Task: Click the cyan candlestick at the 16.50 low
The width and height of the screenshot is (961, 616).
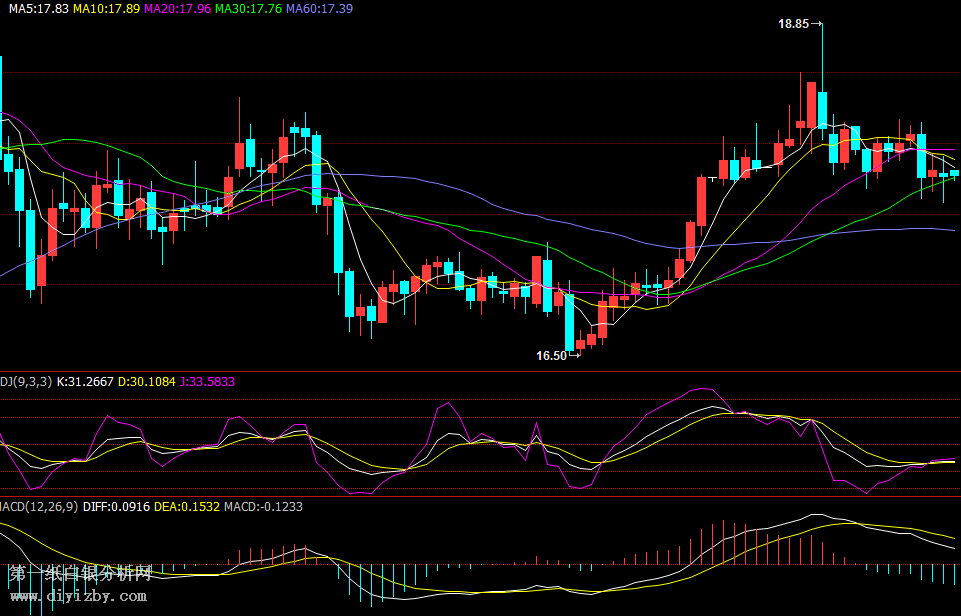Action: [x=570, y=322]
